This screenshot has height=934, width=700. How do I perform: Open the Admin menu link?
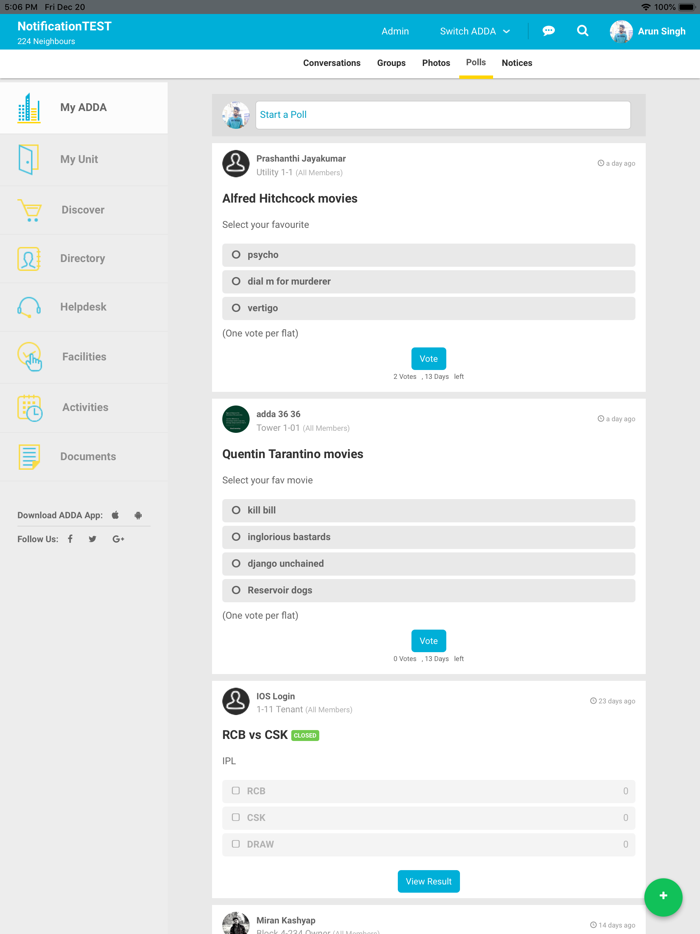(x=395, y=31)
